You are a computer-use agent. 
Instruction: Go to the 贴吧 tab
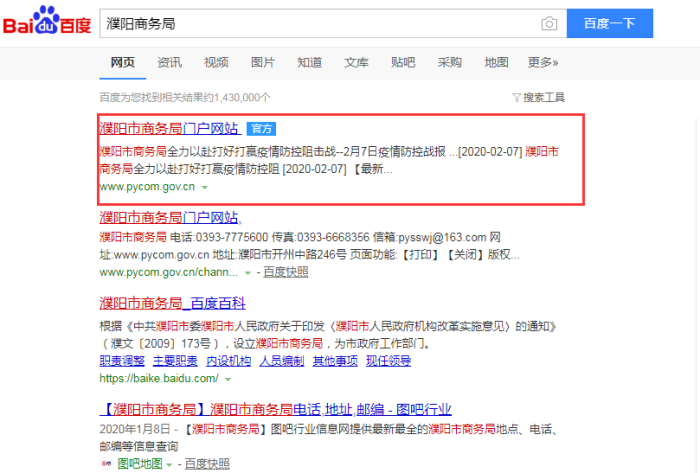click(x=403, y=62)
